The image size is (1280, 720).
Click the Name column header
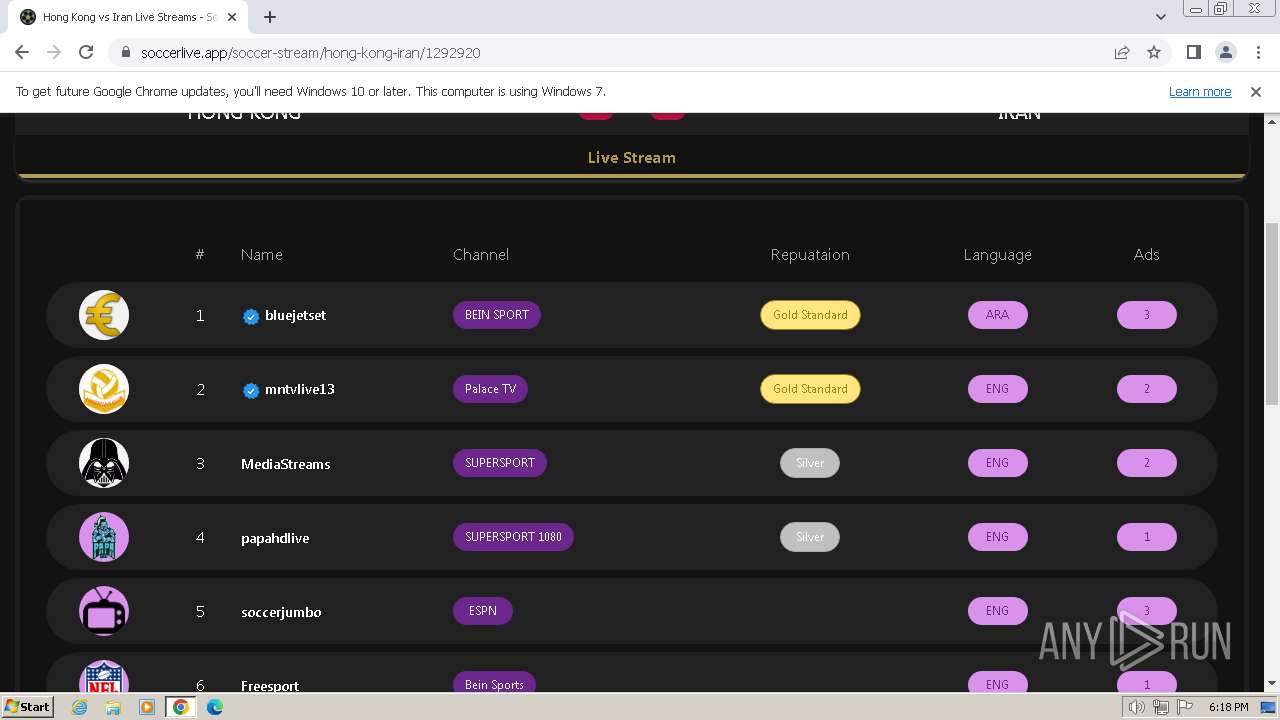(x=262, y=255)
